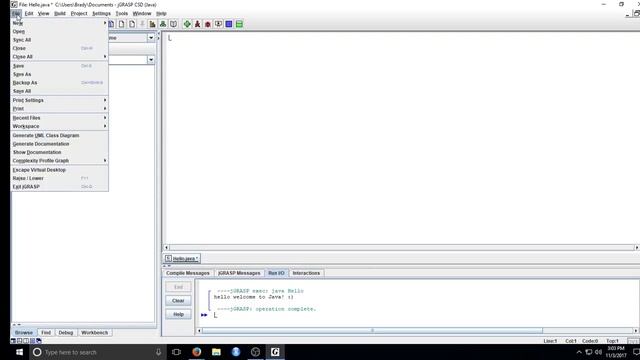Viewport: 640px width, 360px height.
Task: Select Generate UML Class Diagram
Action: tap(60, 135)
